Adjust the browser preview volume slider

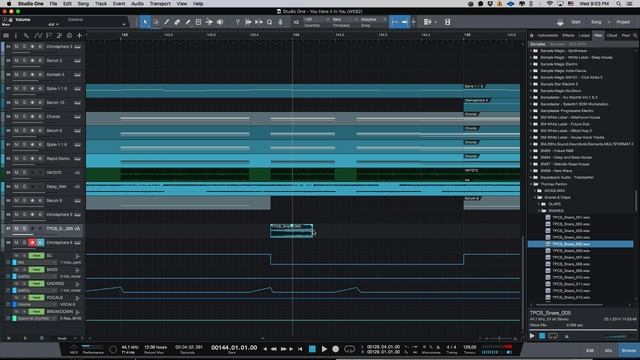coord(615,337)
